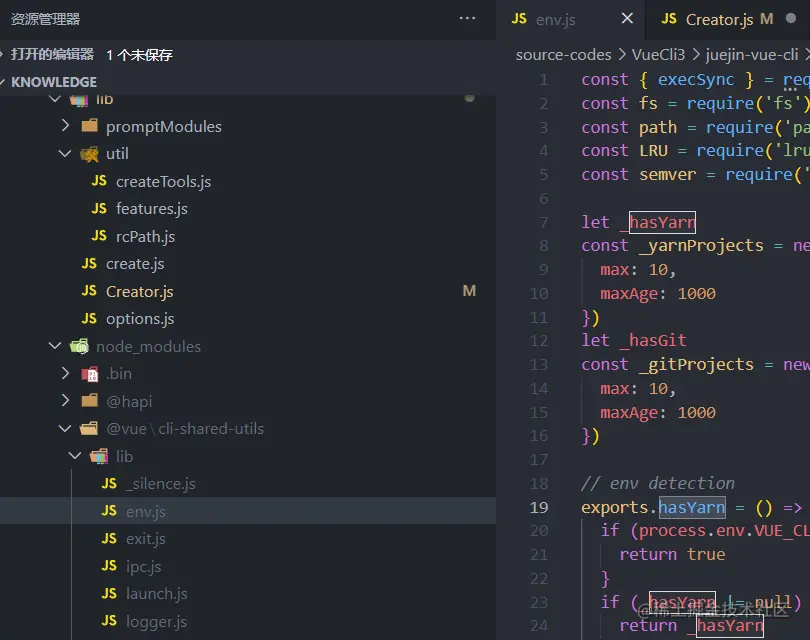Click JS icon beside createTools.js
Image resolution: width=810 pixels, height=640 pixels.
(99, 181)
